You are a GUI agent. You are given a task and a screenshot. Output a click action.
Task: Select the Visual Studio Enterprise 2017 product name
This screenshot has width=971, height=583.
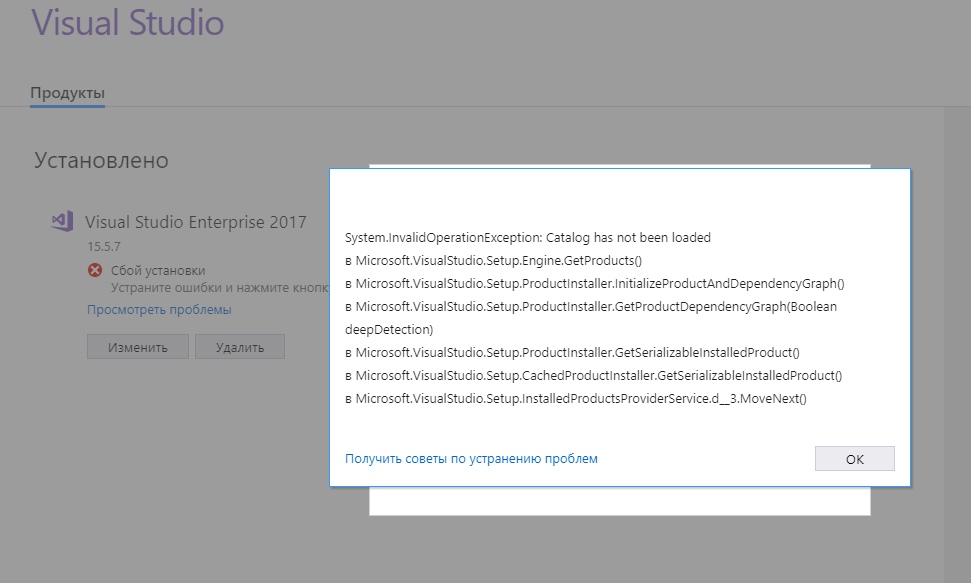click(196, 222)
